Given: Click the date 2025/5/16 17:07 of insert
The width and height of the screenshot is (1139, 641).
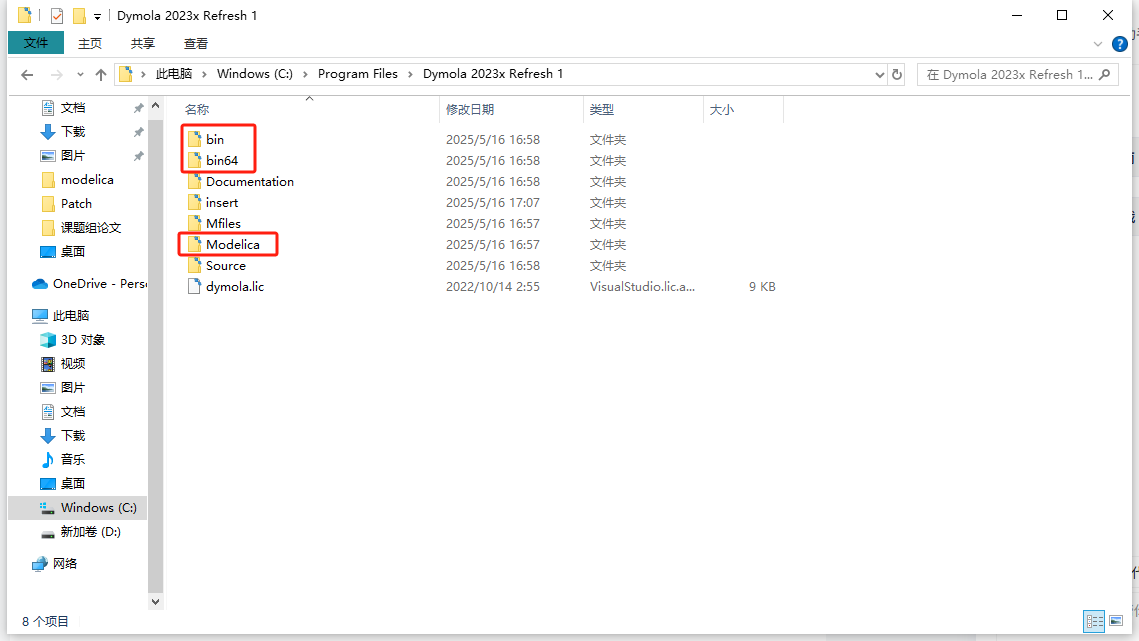Looking at the screenshot, I should 493,203.
